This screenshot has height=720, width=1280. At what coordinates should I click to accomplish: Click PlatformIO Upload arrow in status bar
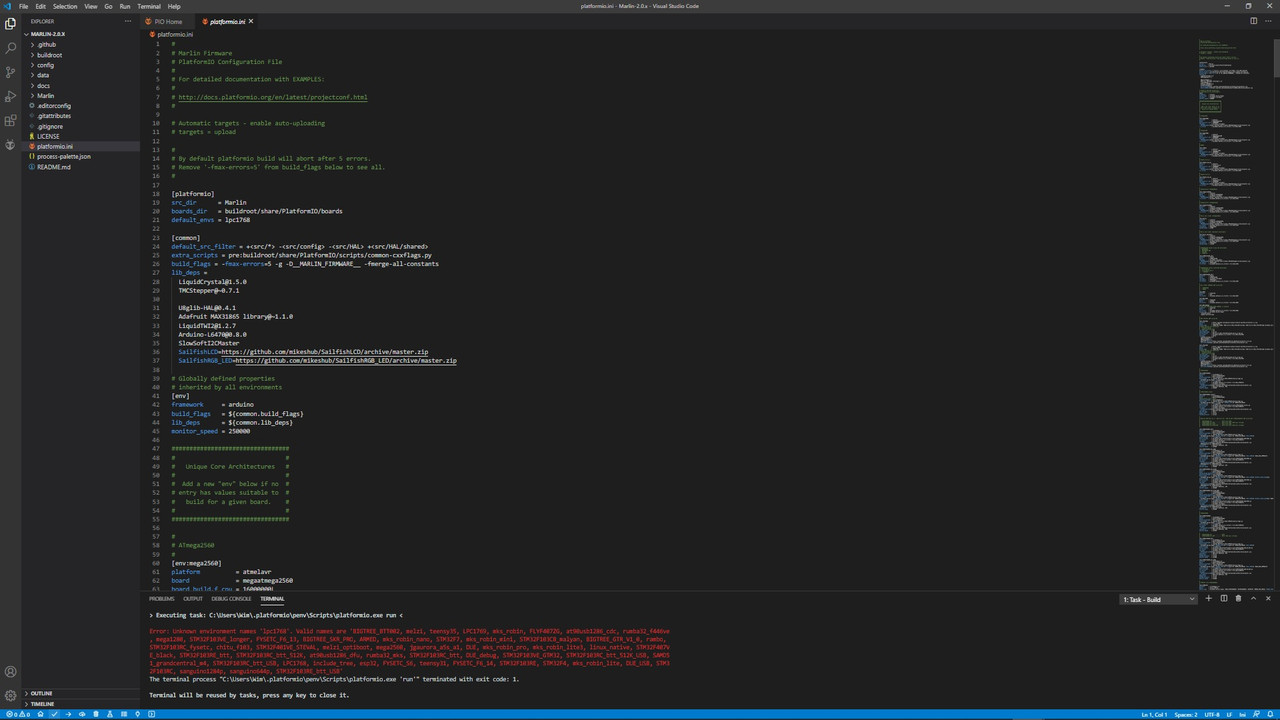pos(68,714)
